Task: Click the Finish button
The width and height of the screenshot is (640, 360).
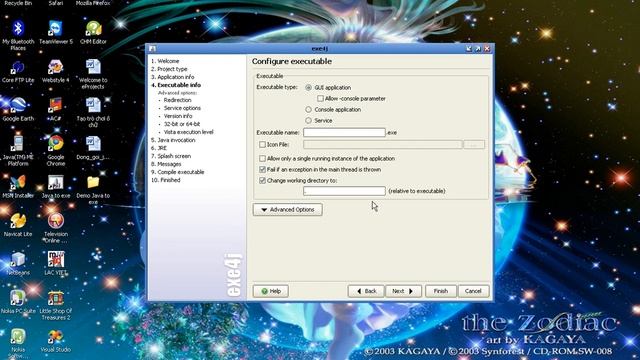Action: click(x=440, y=291)
